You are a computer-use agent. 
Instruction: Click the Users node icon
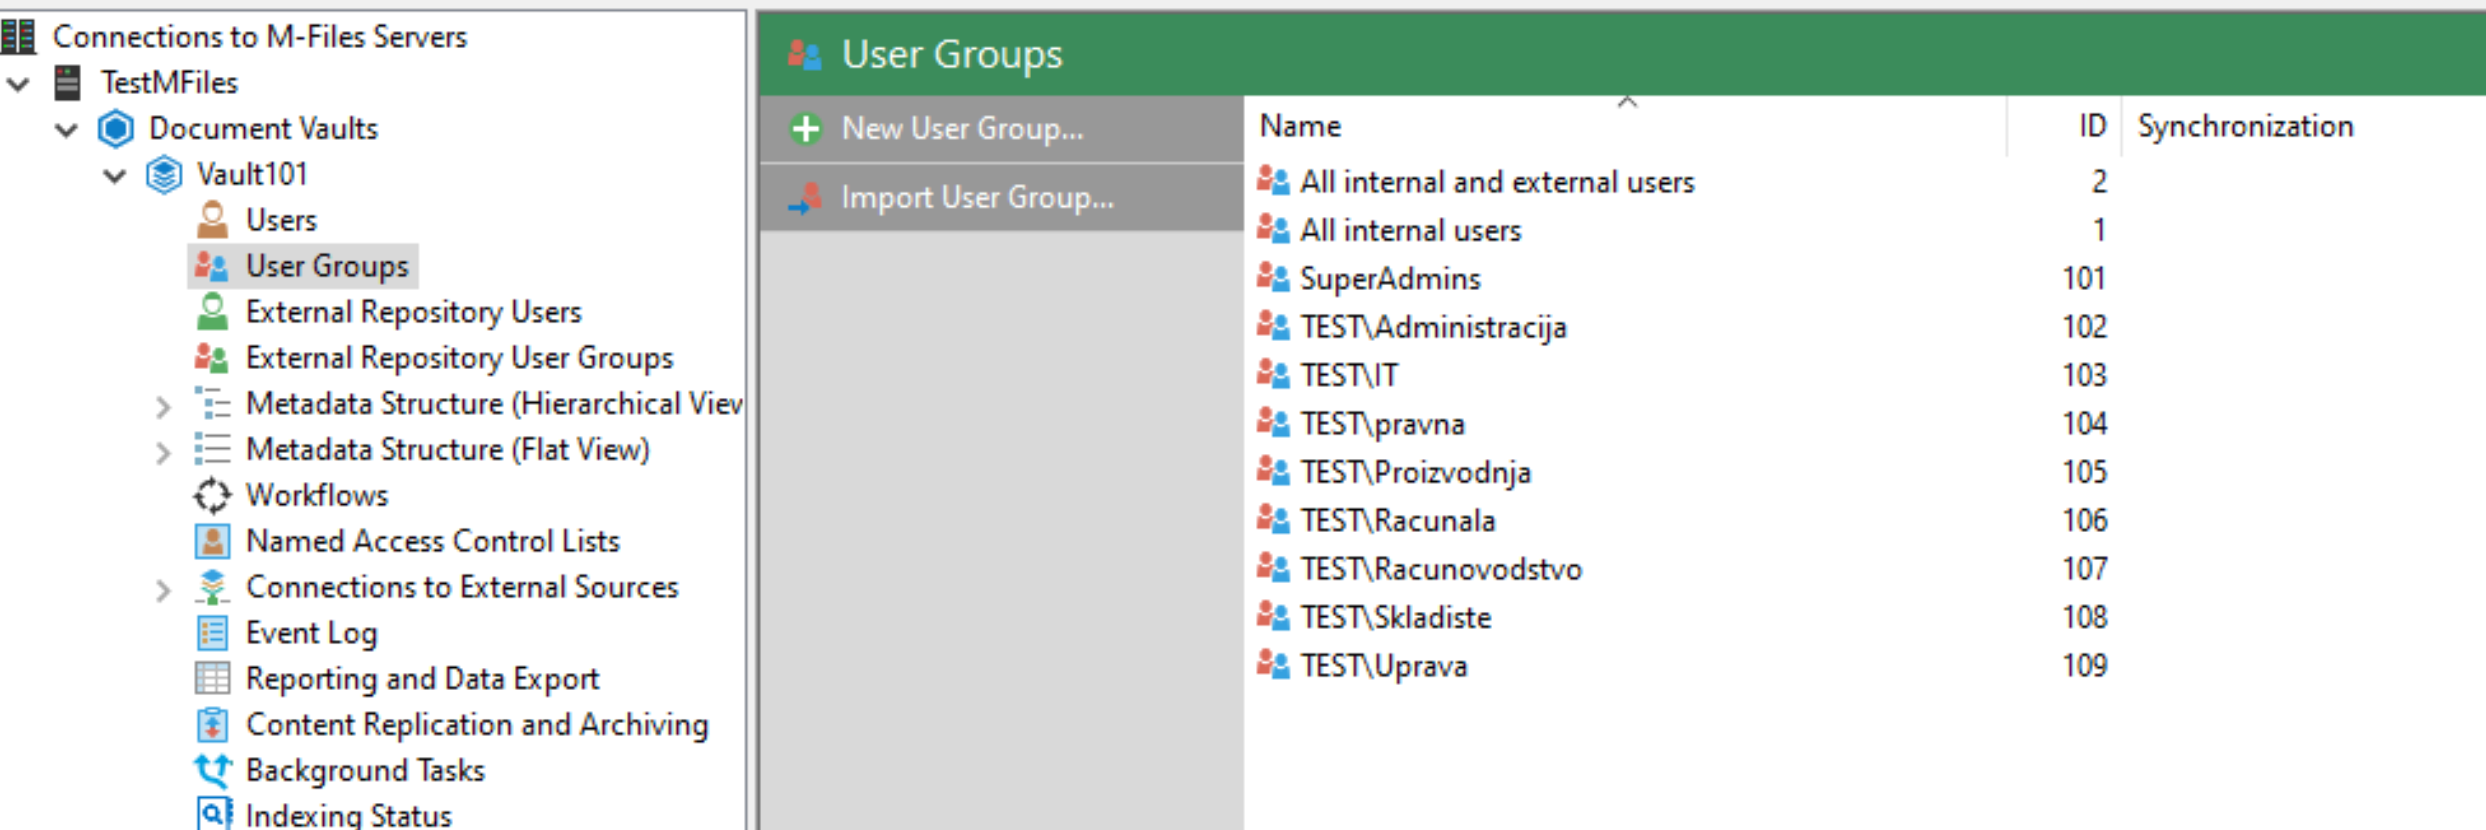click(212, 220)
